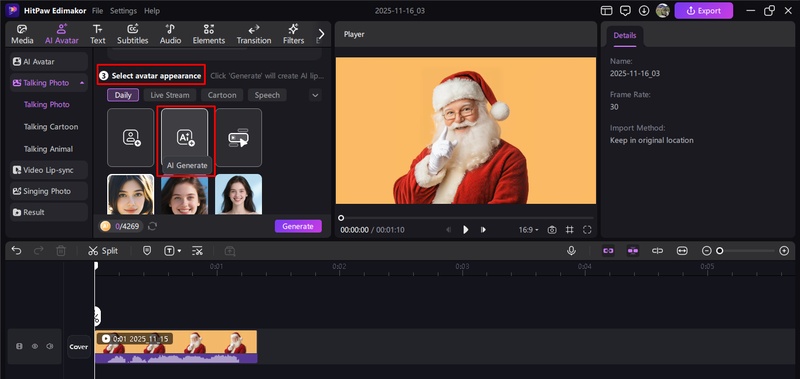The height and width of the screenshot is (379, 800).
Task: Play the preview video
Action: (x=465, y=230)
